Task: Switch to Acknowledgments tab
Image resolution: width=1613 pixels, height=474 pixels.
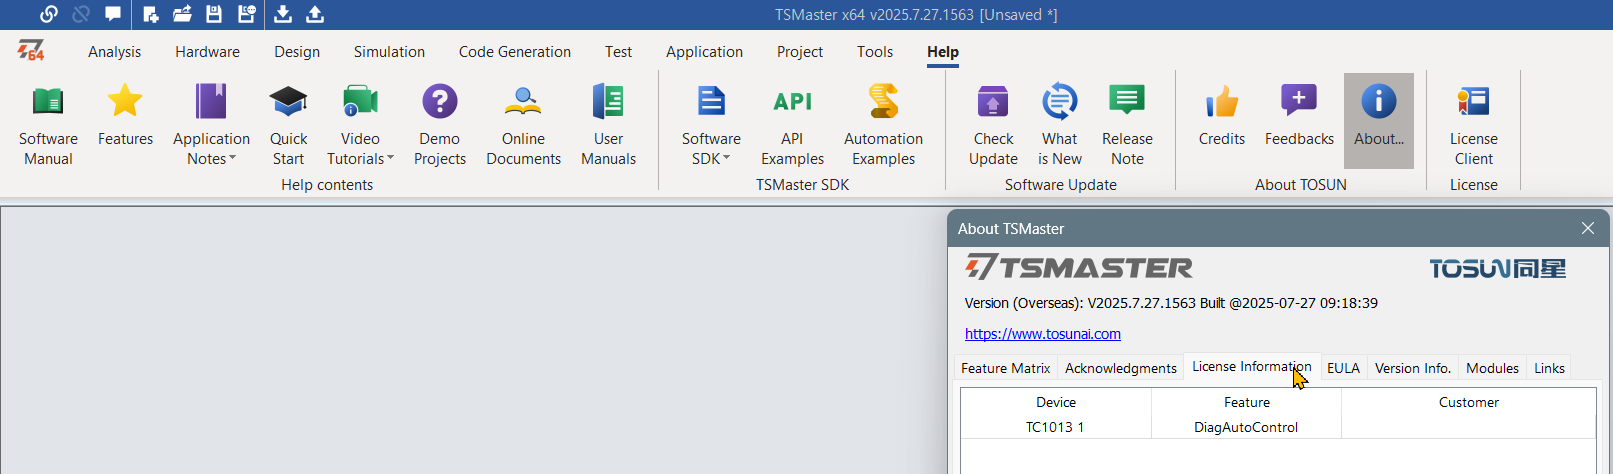Action: pos(1121,368)
